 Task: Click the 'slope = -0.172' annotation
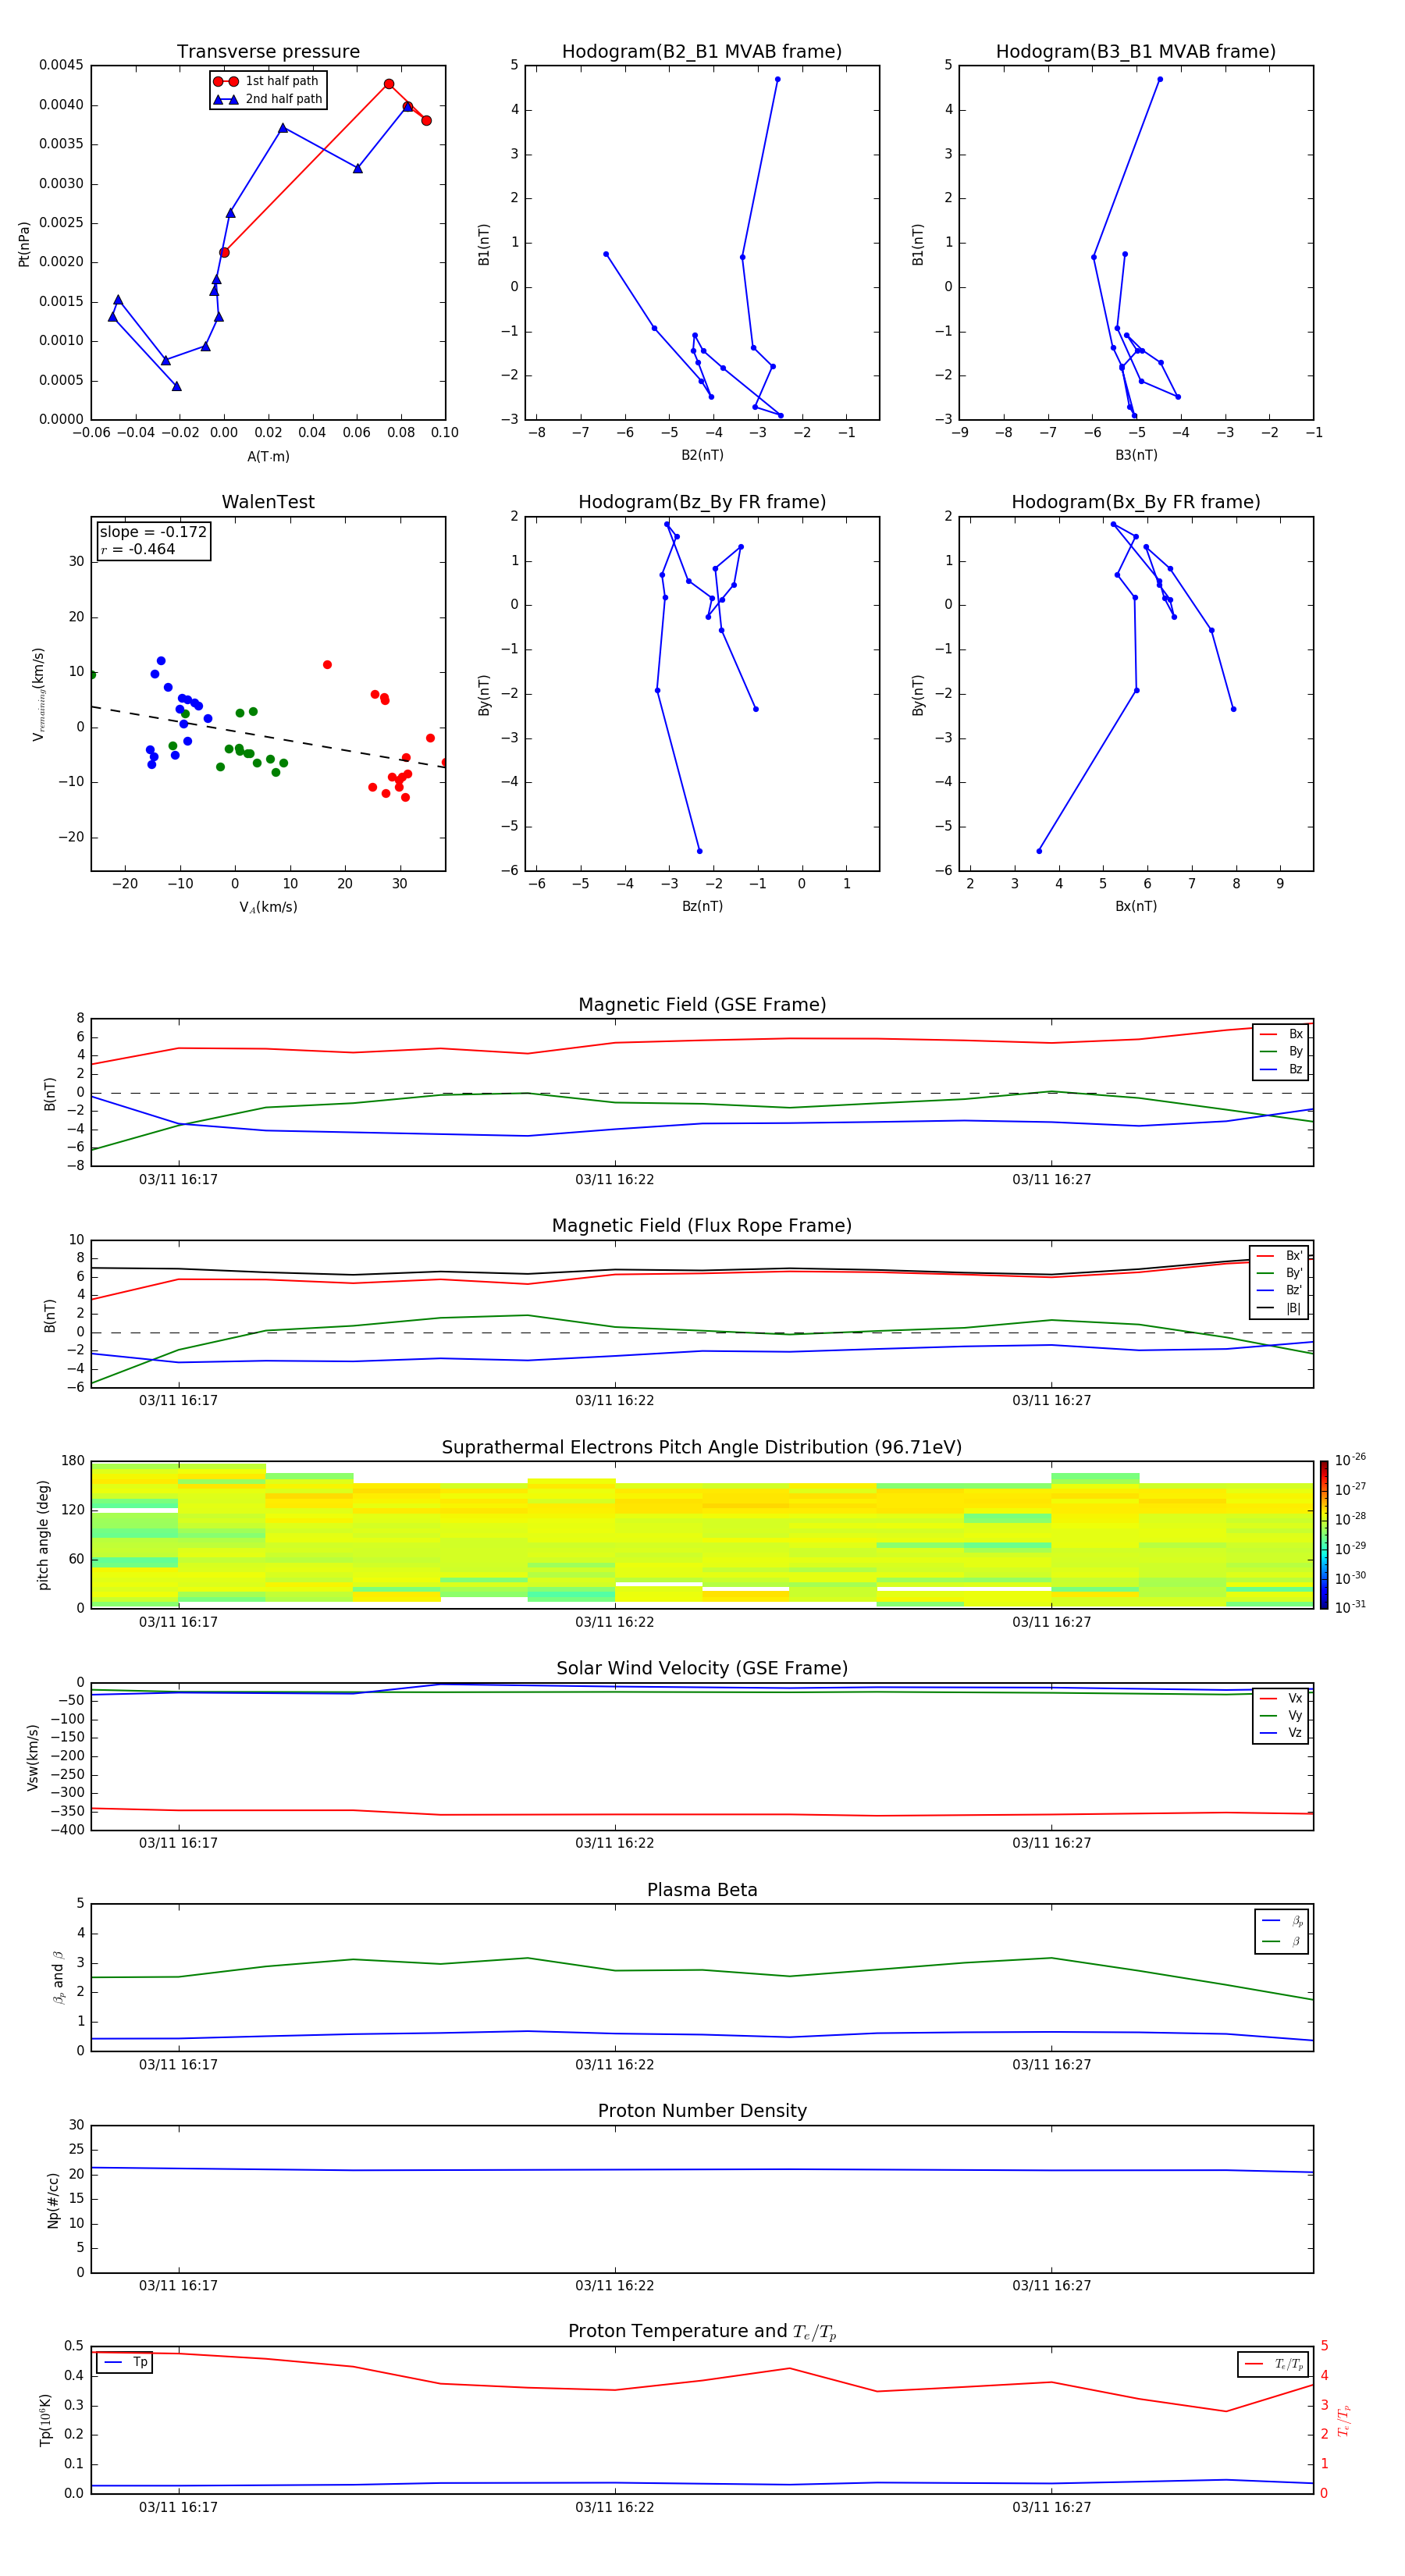point(153,532)
